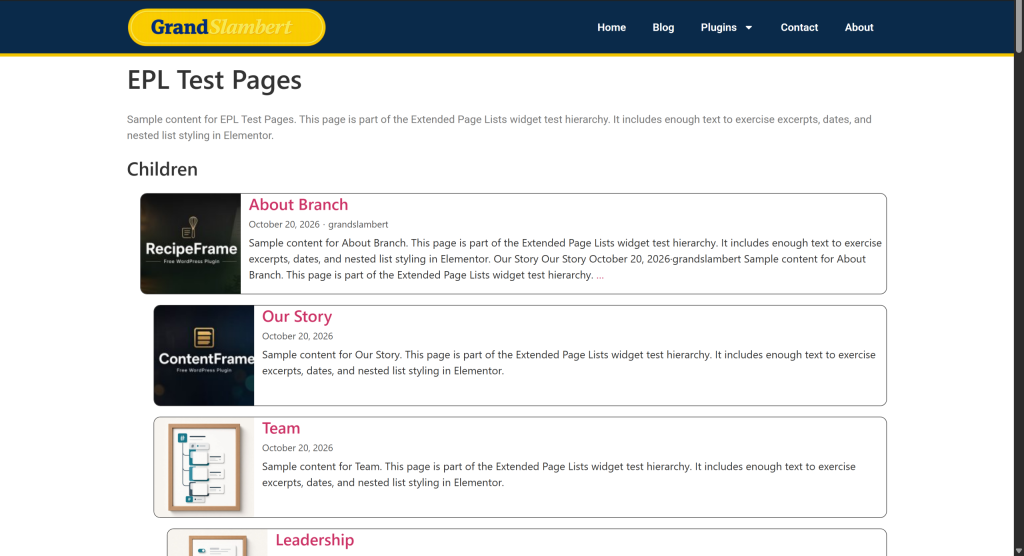Click the grandslambert author text
Screen dimensions: 1024x556
pyautogui.click(x=358, y=224)
